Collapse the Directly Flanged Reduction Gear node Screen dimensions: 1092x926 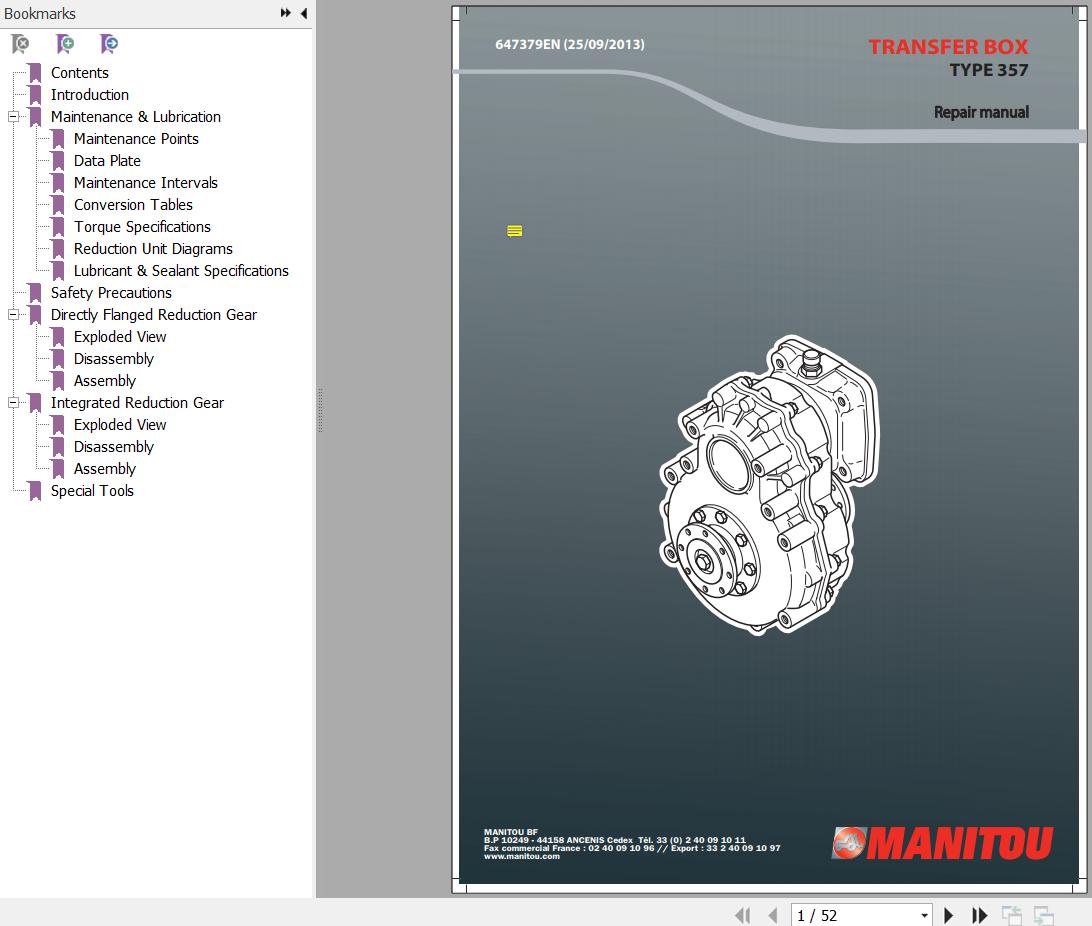(13, 315)
